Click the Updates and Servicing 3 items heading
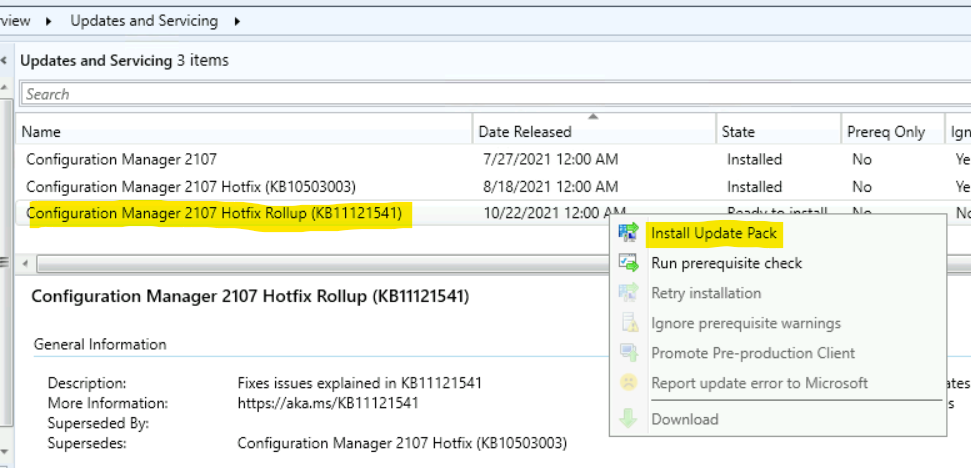This screenshot has width=971, height=468. (124, 60)
